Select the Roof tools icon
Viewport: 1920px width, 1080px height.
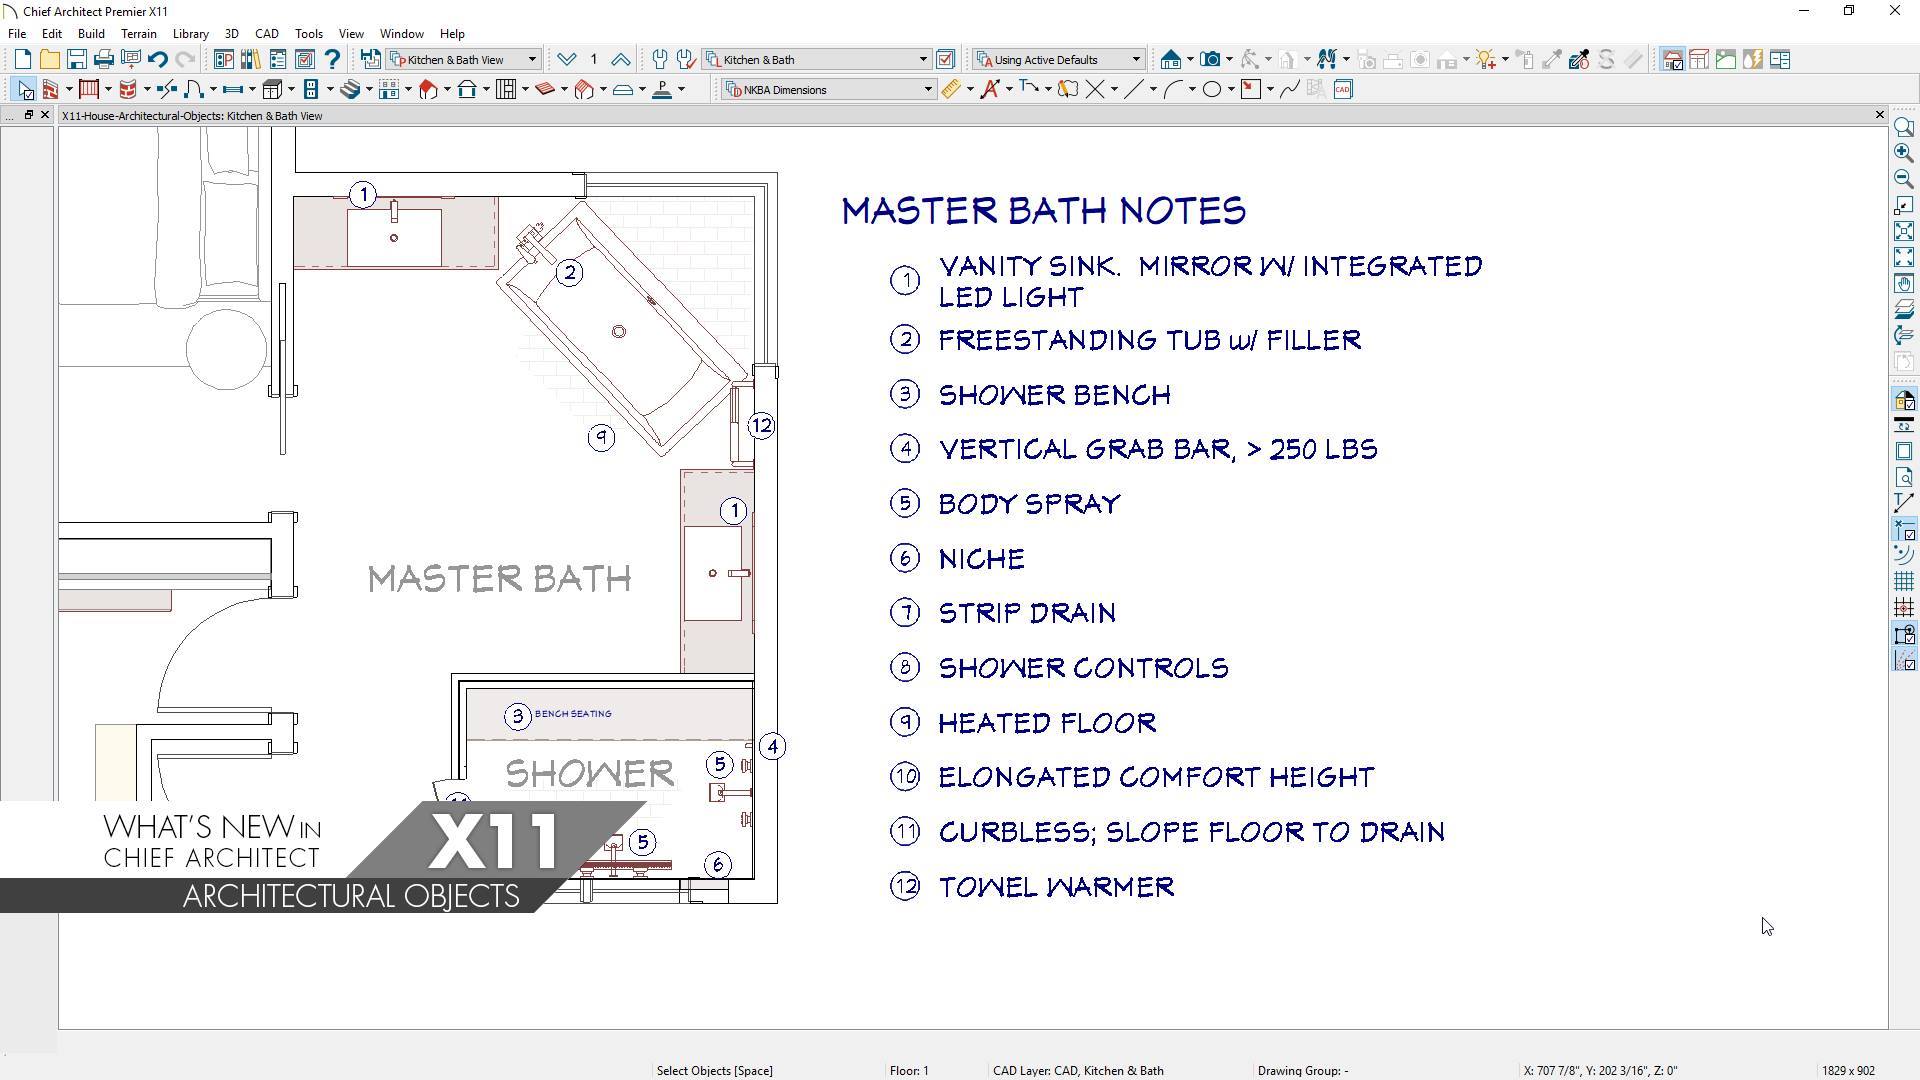click(428, 90)
